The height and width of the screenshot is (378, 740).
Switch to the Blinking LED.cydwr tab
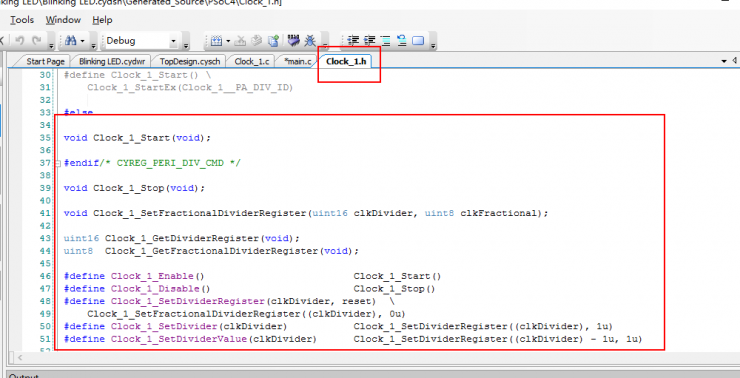pos(112,61)
